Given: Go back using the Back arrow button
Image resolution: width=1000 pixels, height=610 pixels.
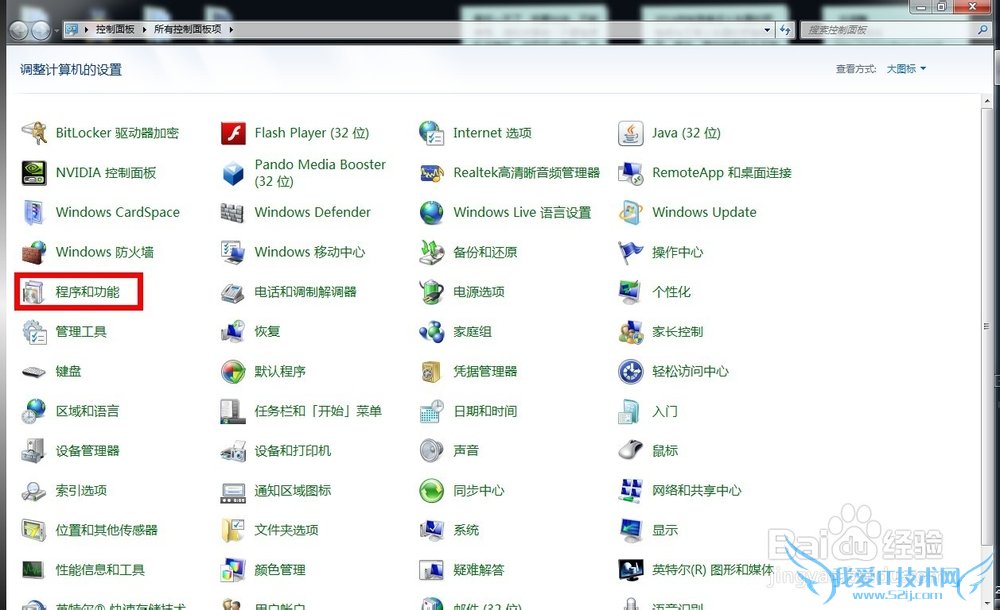Looking at the screenshot, I should tap(19, 30).
